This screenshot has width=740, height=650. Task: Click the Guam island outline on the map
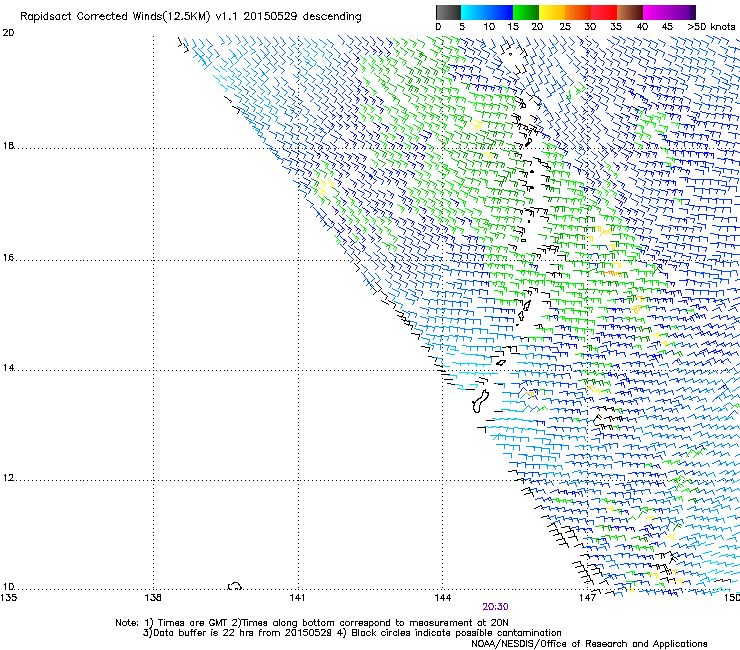pos(480,401)
